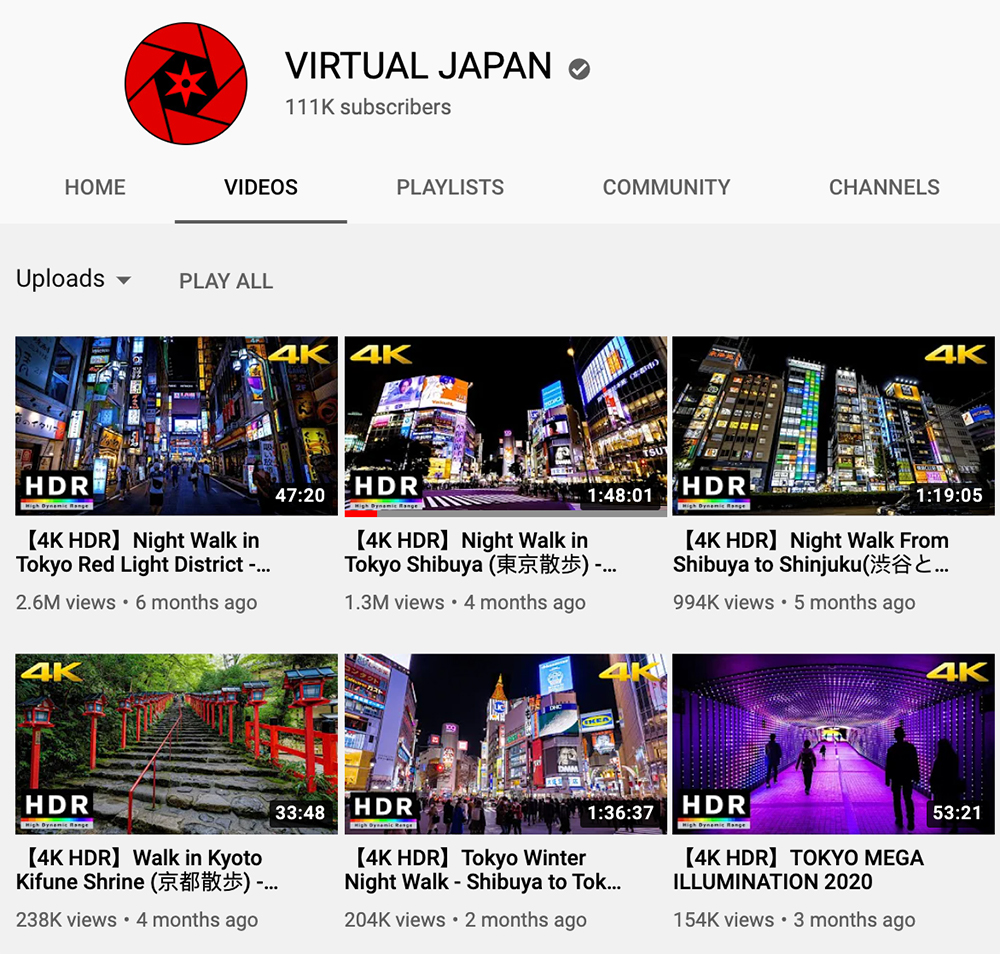Screen dimensions: 1000x954
Task: Play the Tokyo Winter Night Walk thumbnail
Action: point(505,744)
